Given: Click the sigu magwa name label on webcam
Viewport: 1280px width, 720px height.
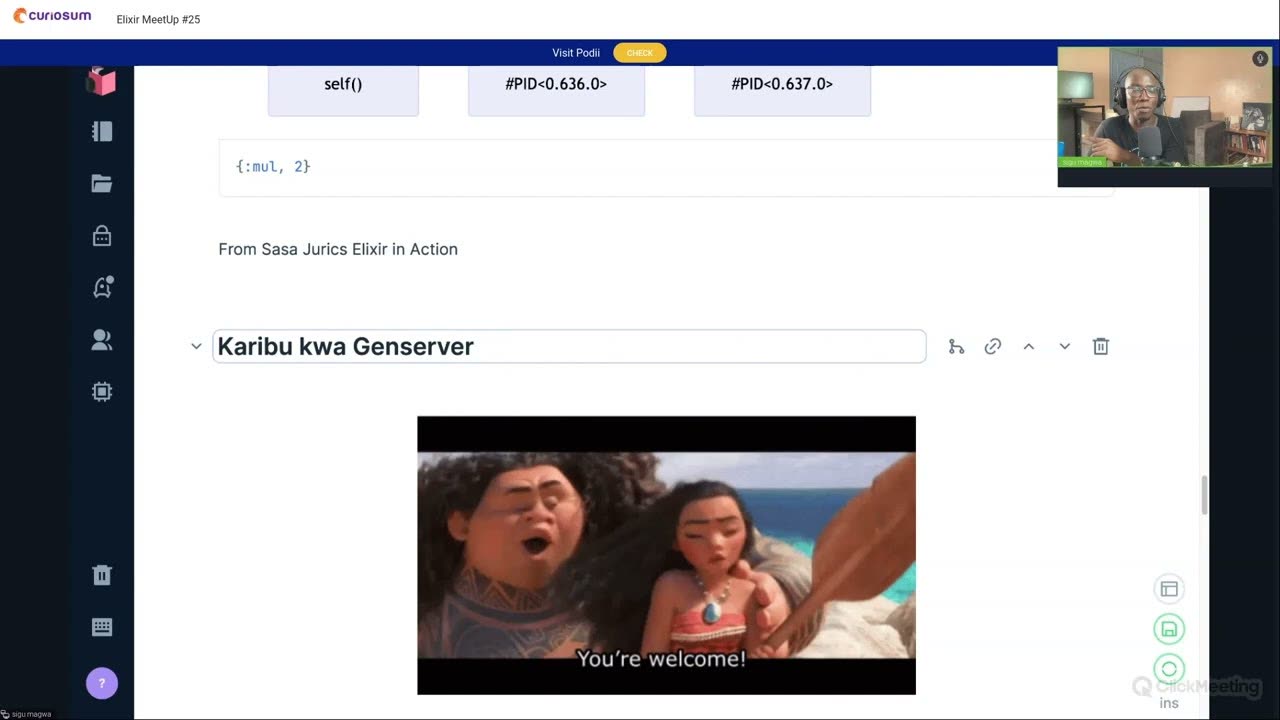Looking at the screenshot, I should (1082, 162).
